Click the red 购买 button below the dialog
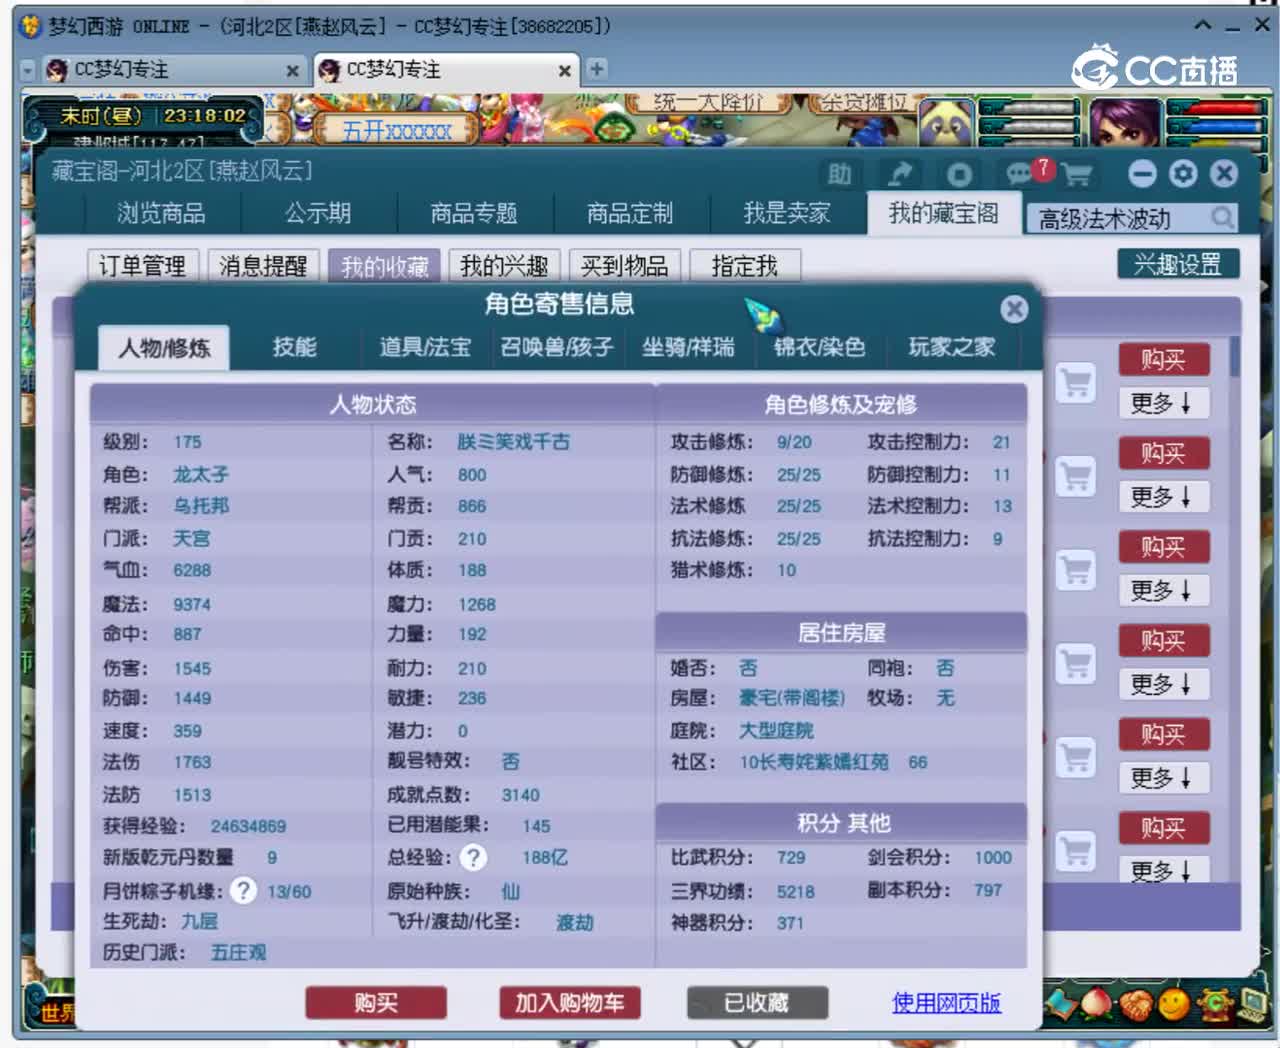Viewport: 1280px width, 1048px height. point(376,1002)
